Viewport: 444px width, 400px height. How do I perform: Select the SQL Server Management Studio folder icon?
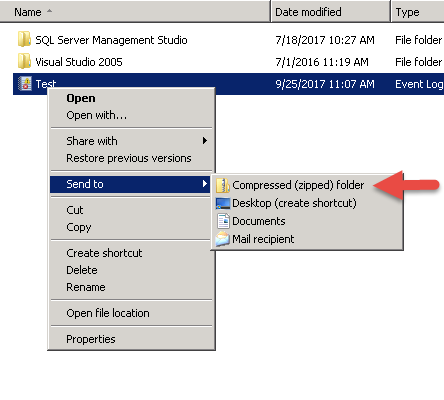(x=24, y=39)
